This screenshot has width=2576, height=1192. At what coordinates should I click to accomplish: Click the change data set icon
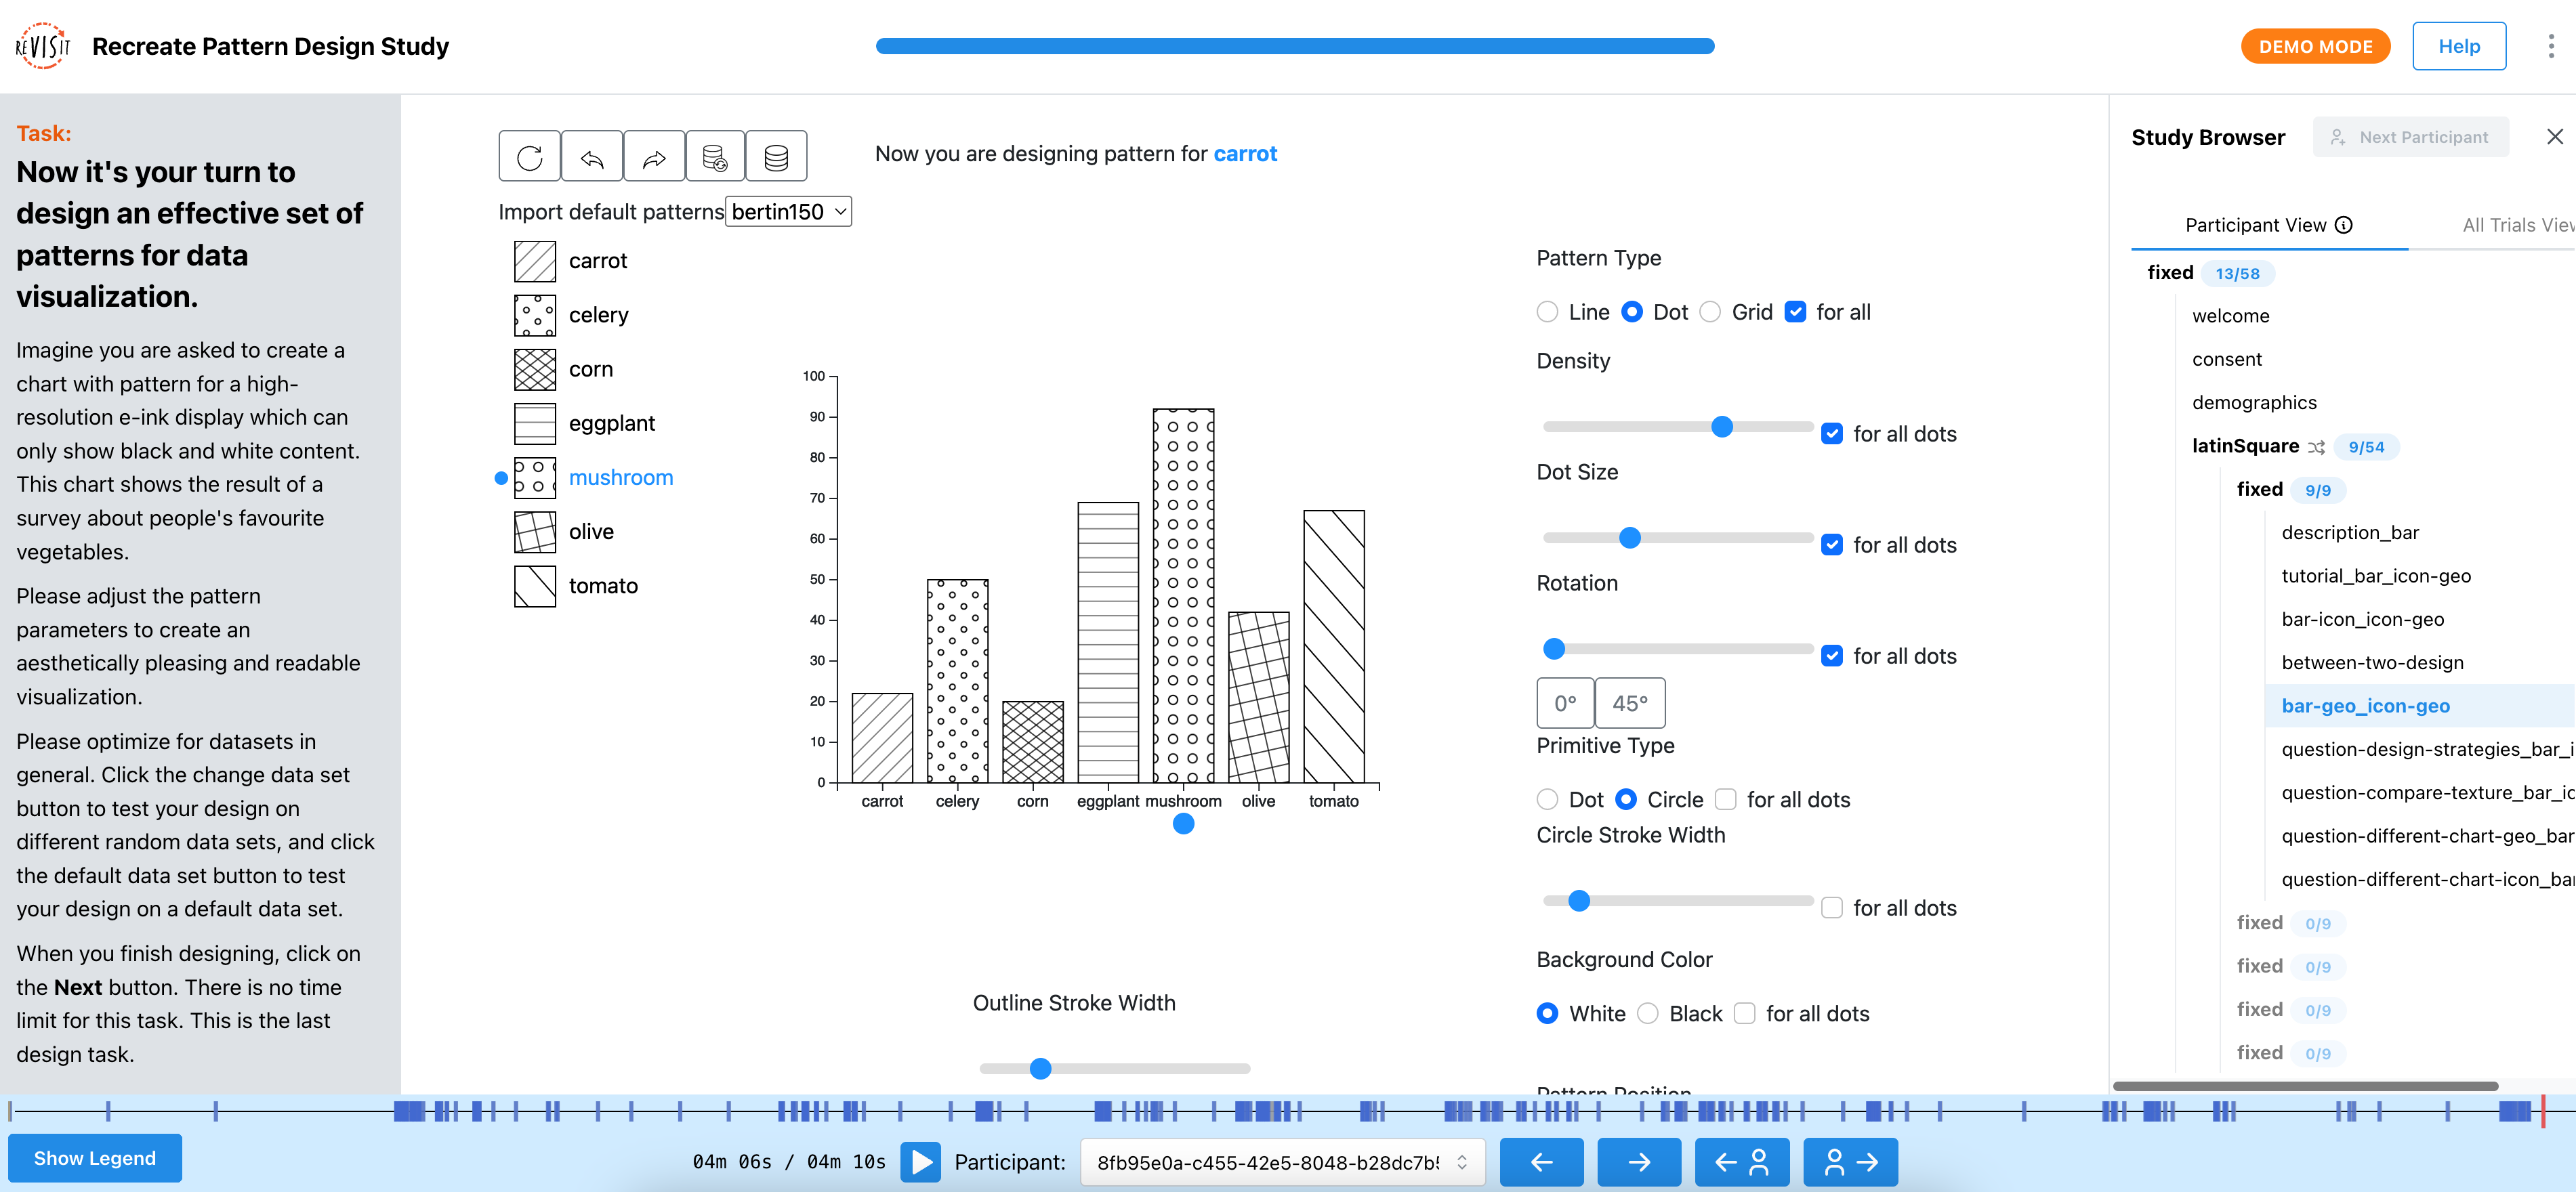click(715, 157)
